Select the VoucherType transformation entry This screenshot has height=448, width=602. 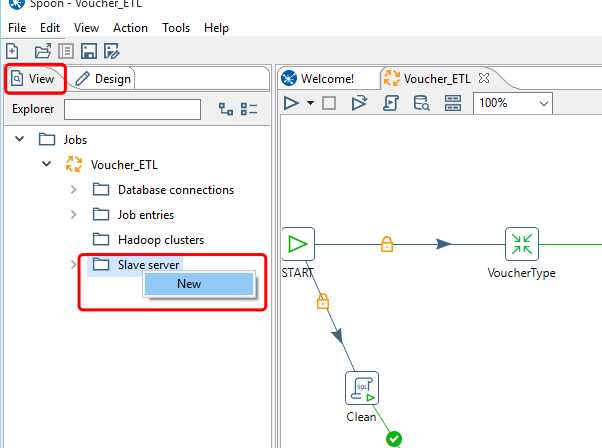click(x=522, y=244)
